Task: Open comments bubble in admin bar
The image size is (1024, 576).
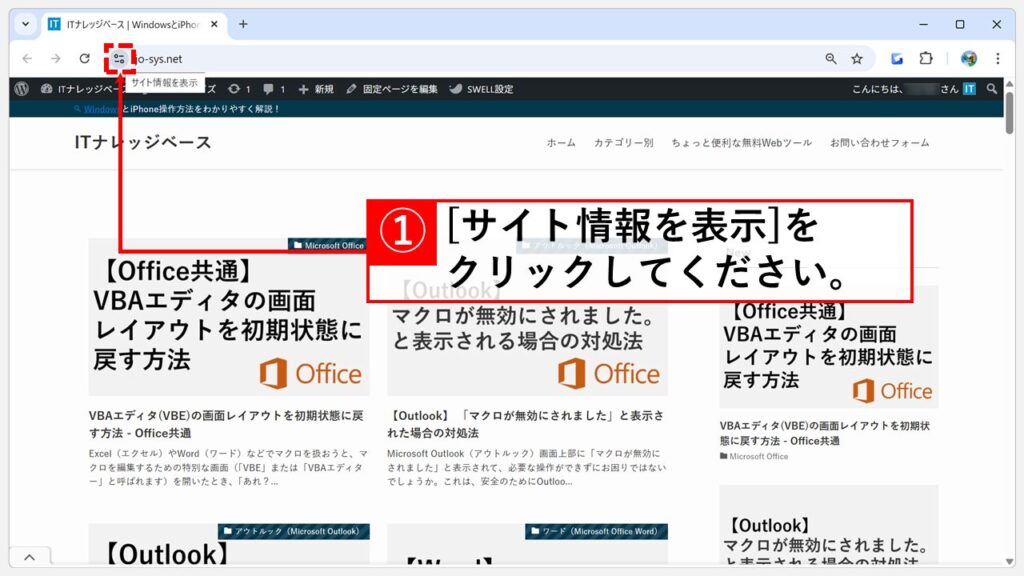Action: click(x=274, y=89)
